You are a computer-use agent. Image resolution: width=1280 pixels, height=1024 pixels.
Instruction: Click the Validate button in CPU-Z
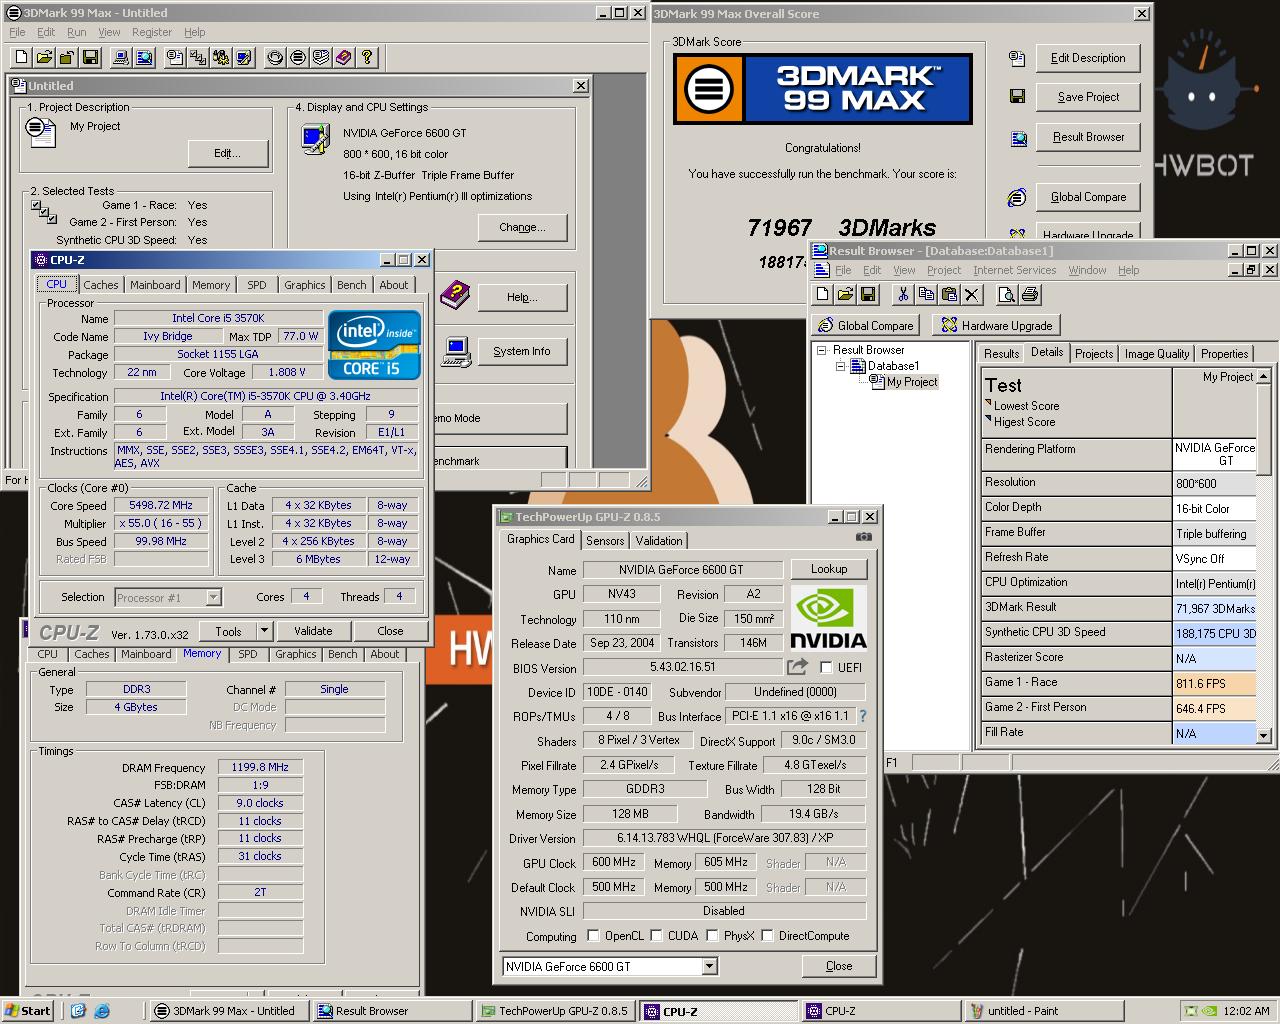click(313, 631)
